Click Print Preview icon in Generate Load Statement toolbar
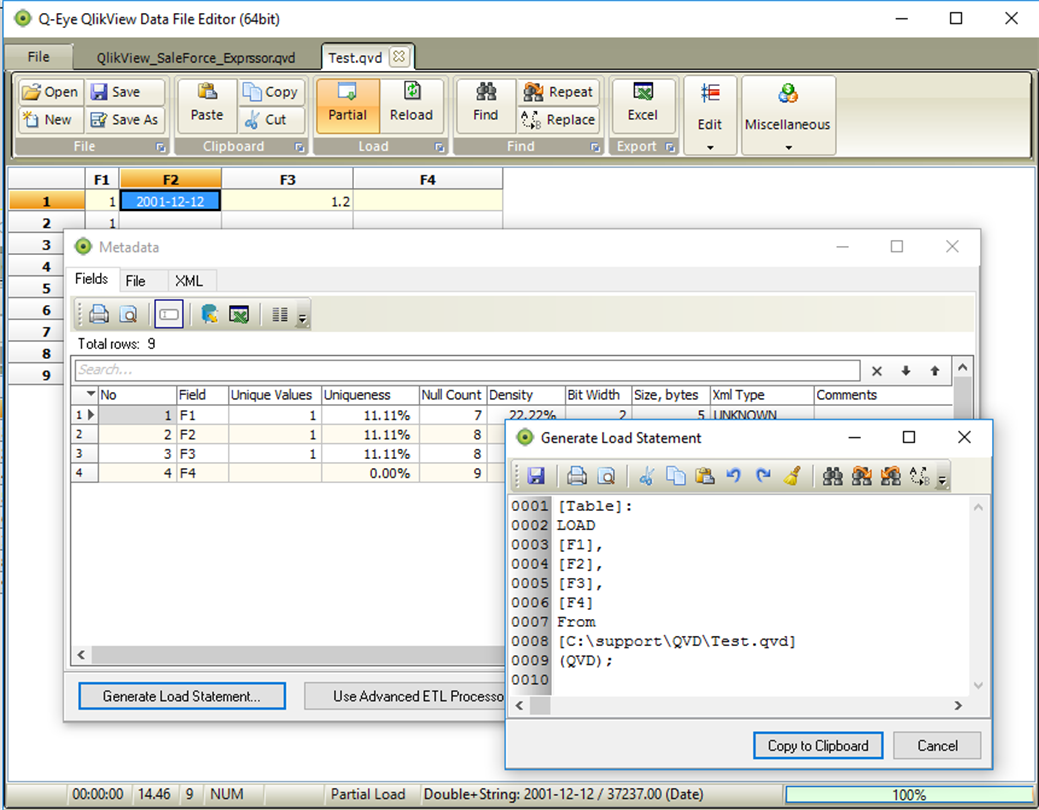1039x810 pixels. click(606, 476)
